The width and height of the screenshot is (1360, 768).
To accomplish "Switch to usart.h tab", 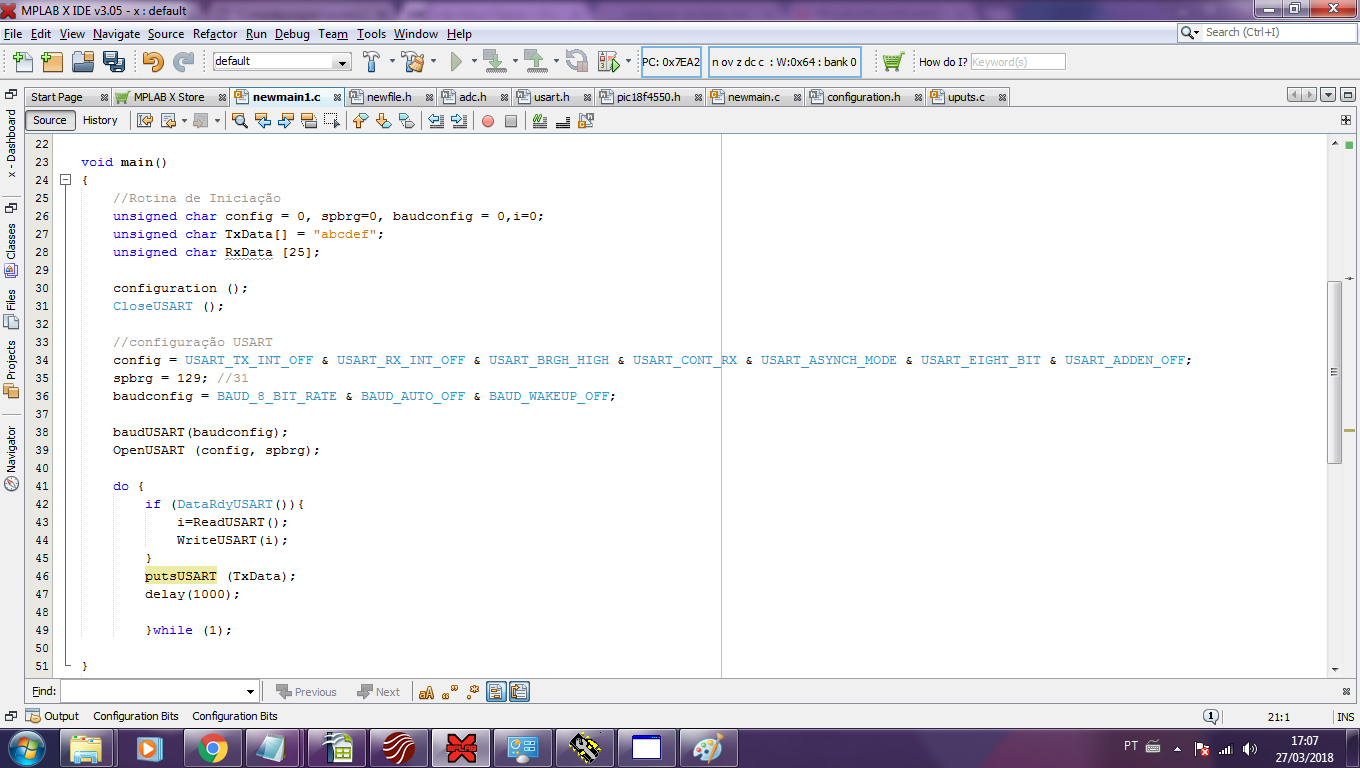I will 551,97.
